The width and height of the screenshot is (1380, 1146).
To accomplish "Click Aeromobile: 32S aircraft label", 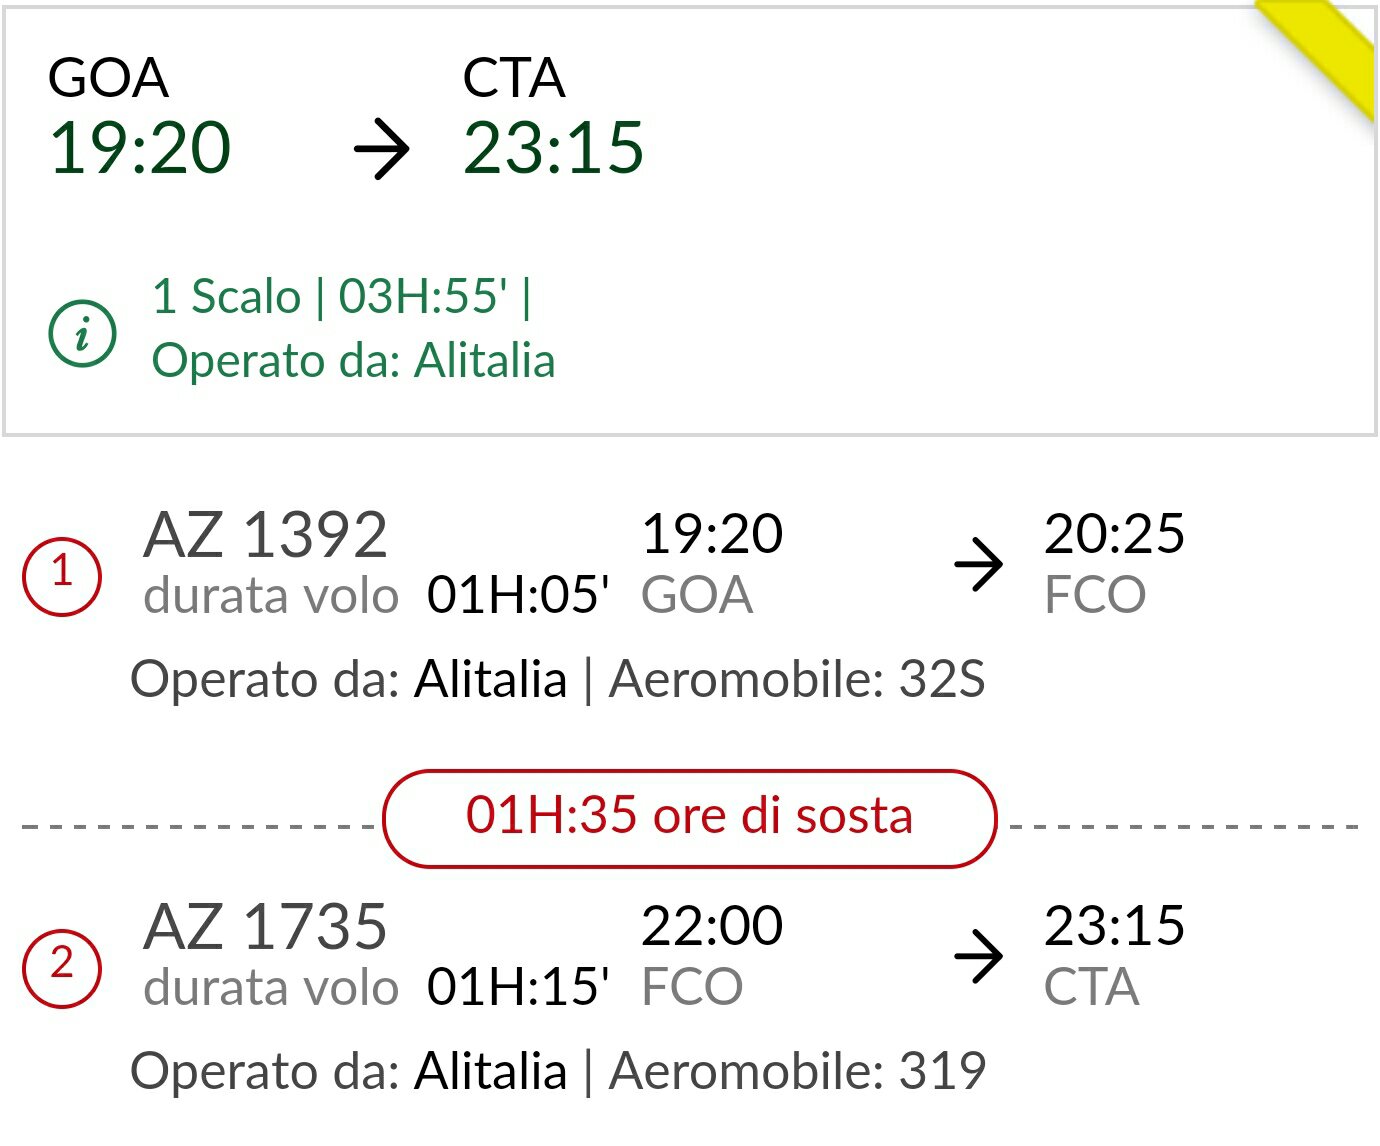I will (x=797, y=680).
